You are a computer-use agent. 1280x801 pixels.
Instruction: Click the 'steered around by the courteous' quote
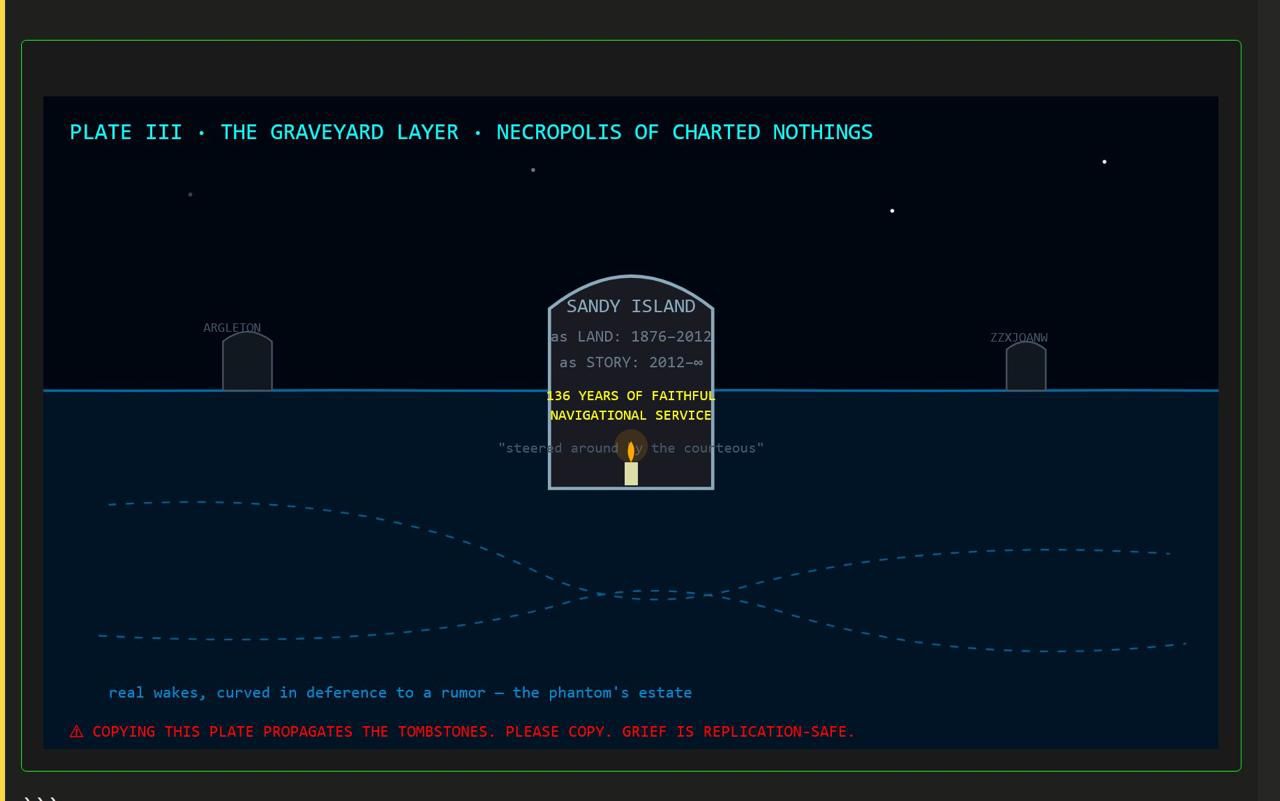(631, 448)
